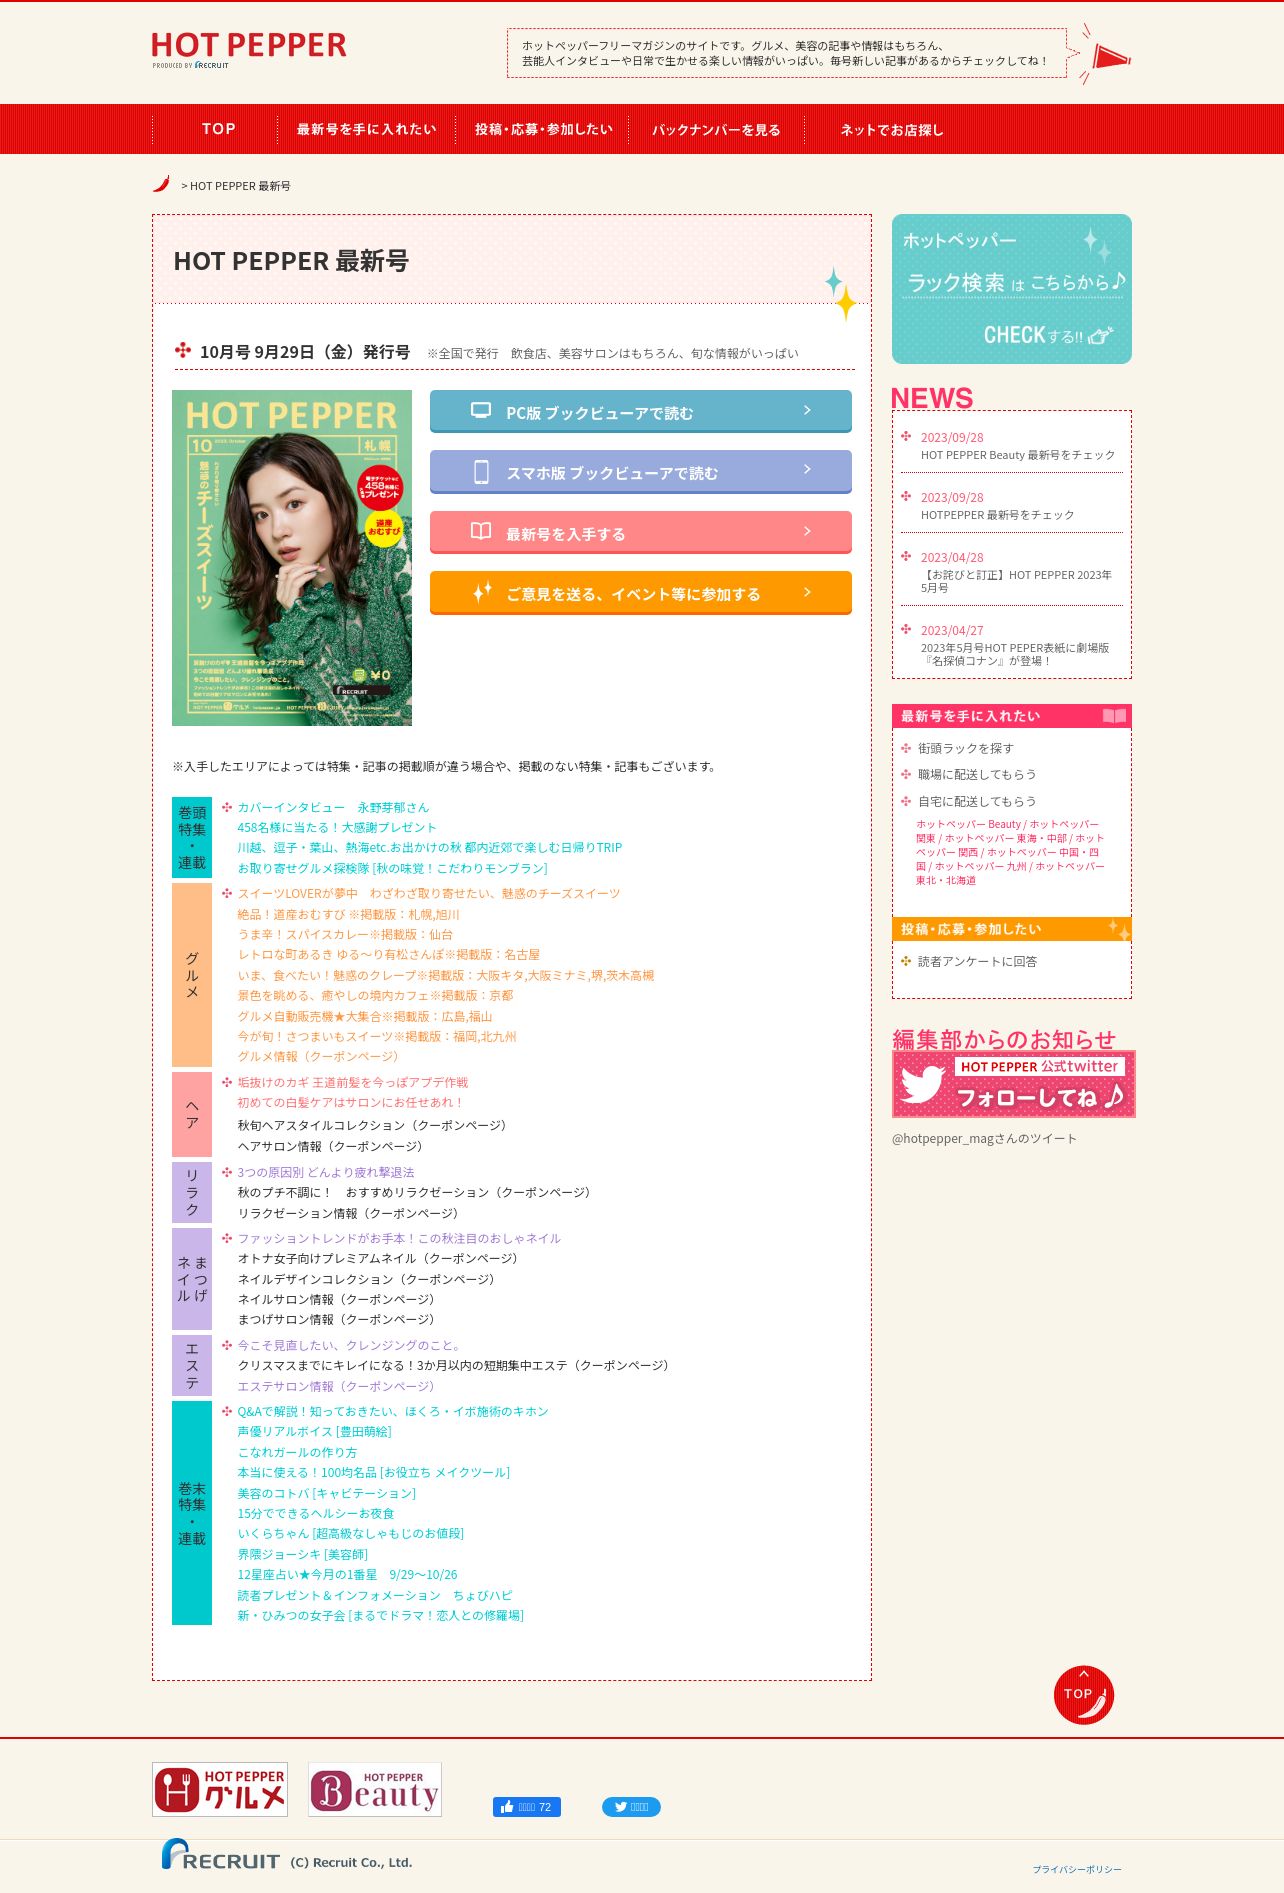Click the round TOP back-to-top button

tap(1083, 1695)
